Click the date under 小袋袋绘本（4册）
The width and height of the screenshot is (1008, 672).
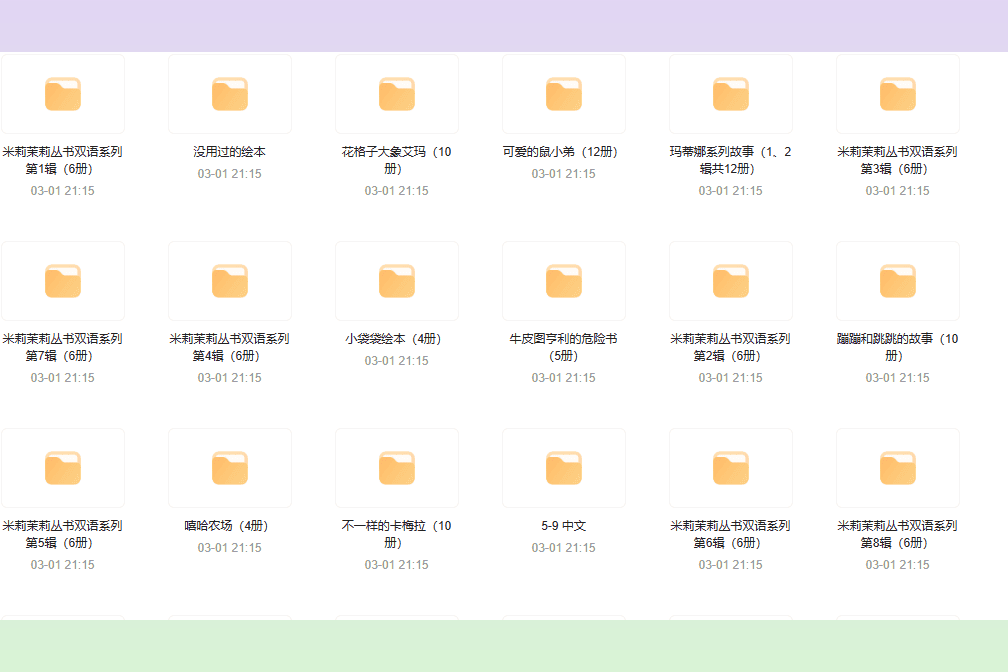tap(397, 361)
